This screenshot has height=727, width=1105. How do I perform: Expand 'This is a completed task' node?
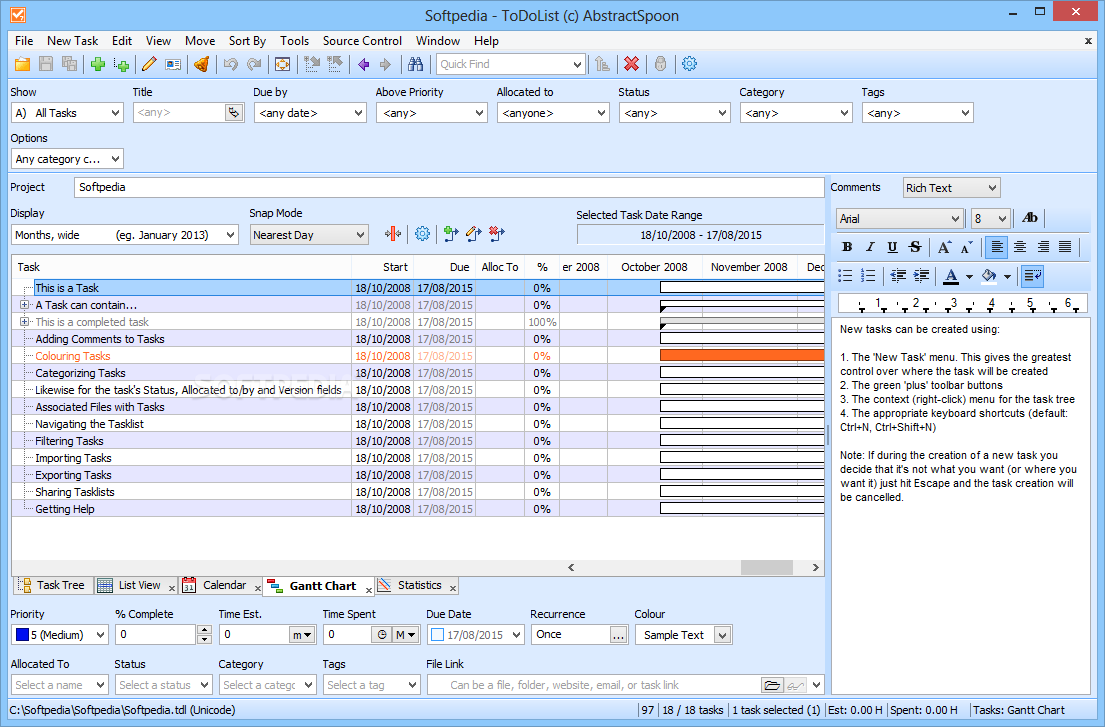pyautogui.click(x=25, y=322)
